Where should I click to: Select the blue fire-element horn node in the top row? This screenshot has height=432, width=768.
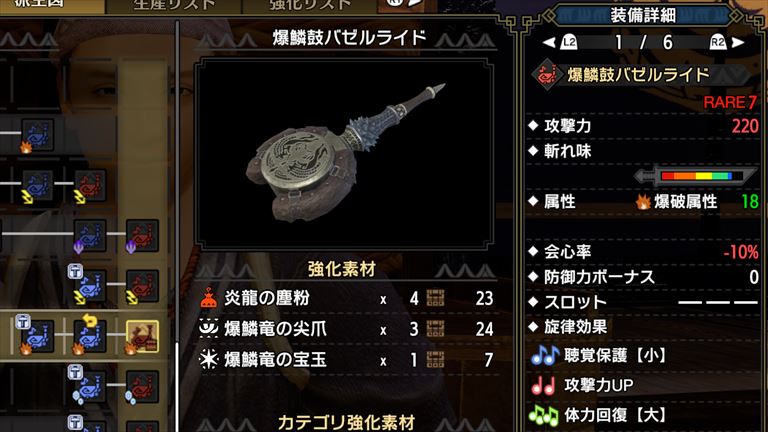(38, 135)
